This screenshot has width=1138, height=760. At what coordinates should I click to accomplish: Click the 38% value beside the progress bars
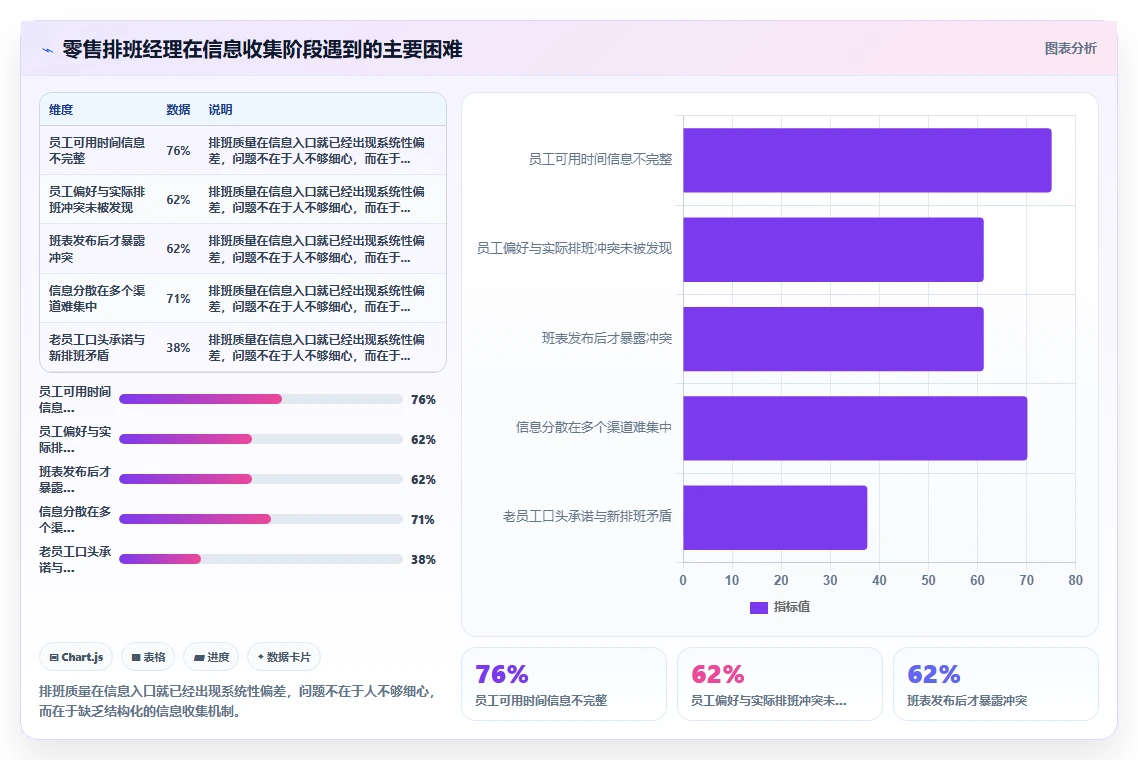click(423, 560)
